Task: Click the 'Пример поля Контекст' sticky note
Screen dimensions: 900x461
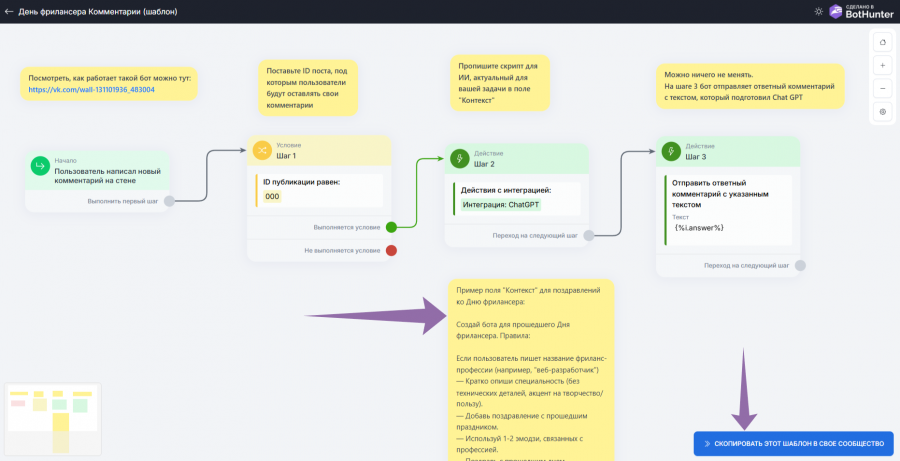Action: pyautogui.click(x=531, y=370)
